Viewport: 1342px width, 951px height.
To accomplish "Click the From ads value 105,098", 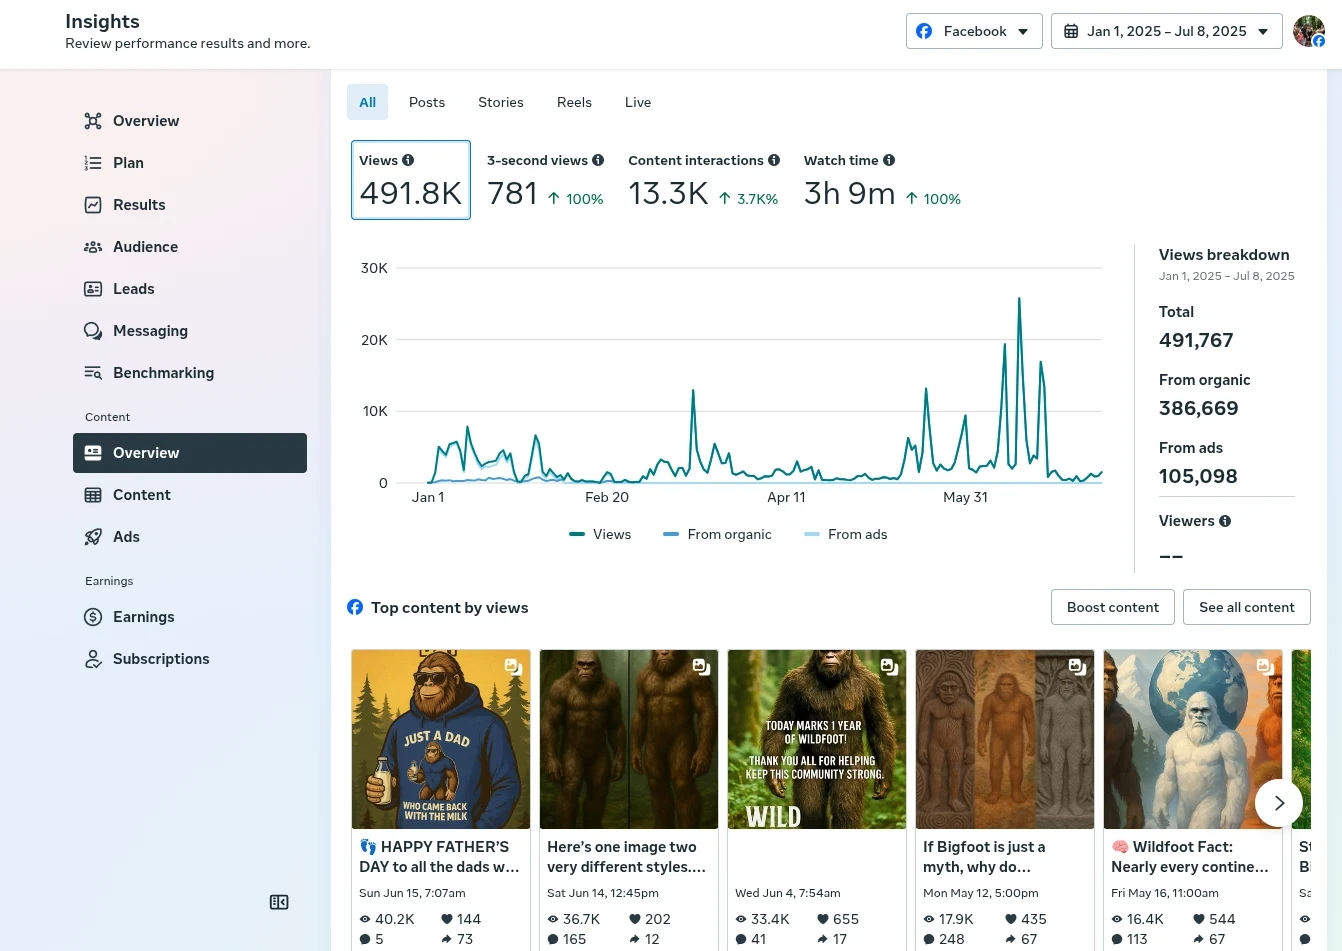I will [x=1198, y=477].
